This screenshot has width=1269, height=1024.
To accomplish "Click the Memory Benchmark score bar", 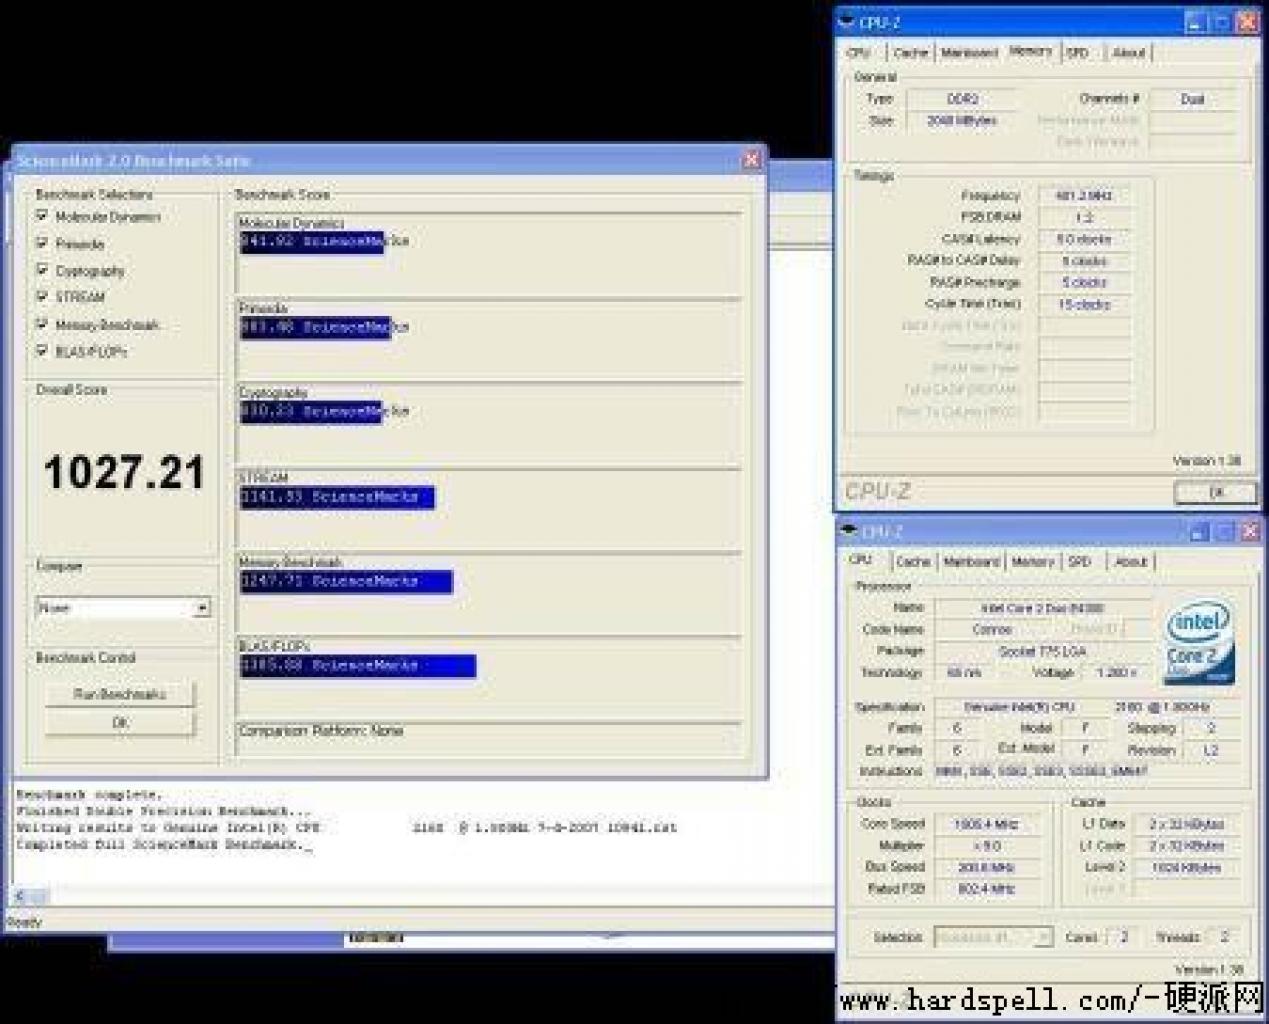I will click(x=346, y=581).
